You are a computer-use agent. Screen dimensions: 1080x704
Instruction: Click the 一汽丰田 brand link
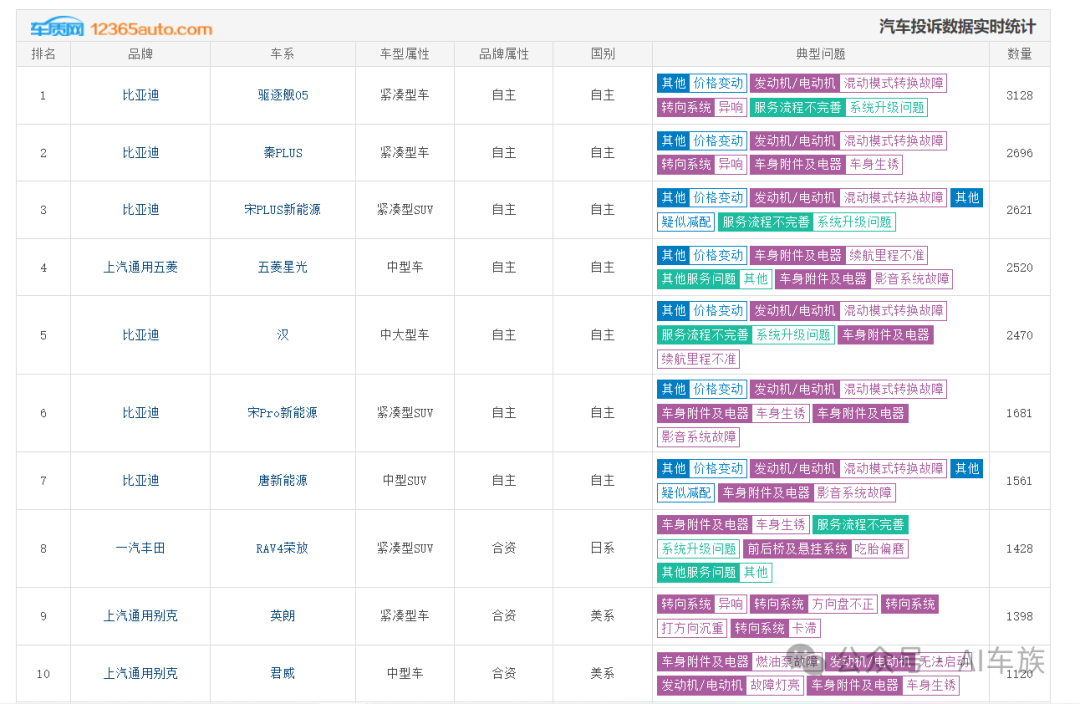point(141,548)
